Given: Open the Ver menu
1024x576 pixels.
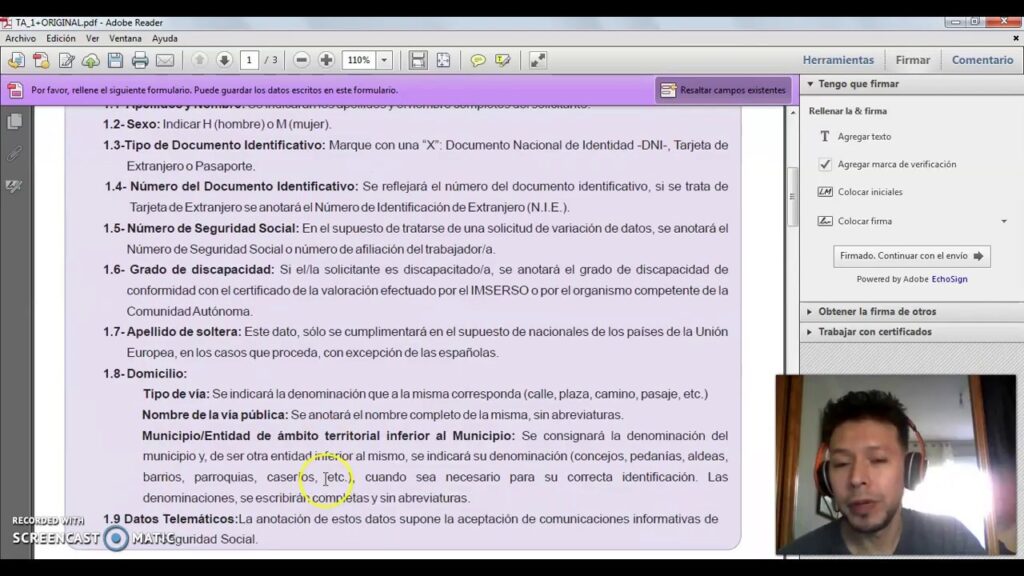Looking at the screenshot, I should [93, 39].
